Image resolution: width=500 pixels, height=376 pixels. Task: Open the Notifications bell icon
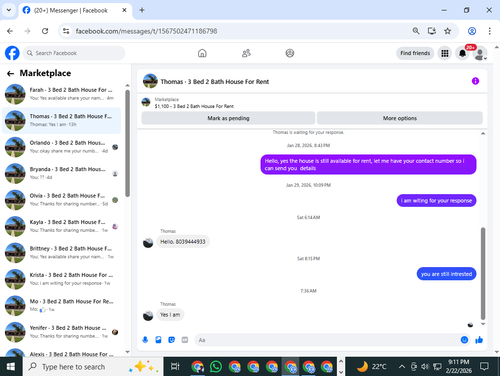click(x=462, y=53)
